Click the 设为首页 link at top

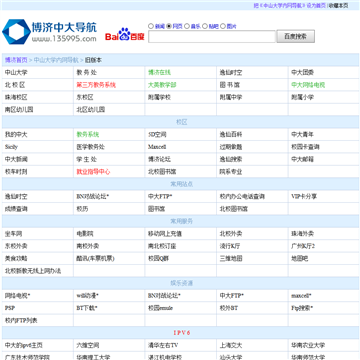coord(316,5)
